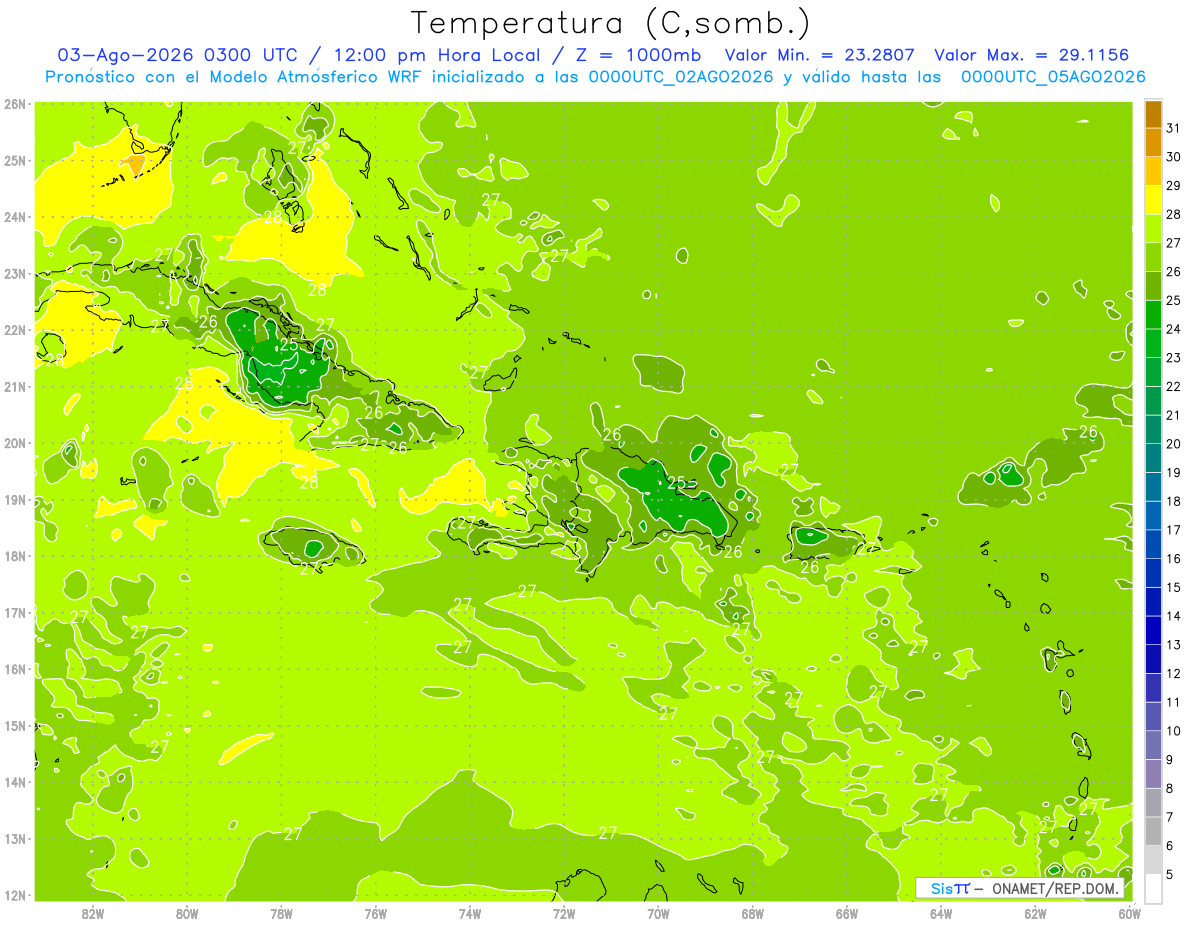Select the "Valor Min. = 23.2807" value

[x=819, y=54]
